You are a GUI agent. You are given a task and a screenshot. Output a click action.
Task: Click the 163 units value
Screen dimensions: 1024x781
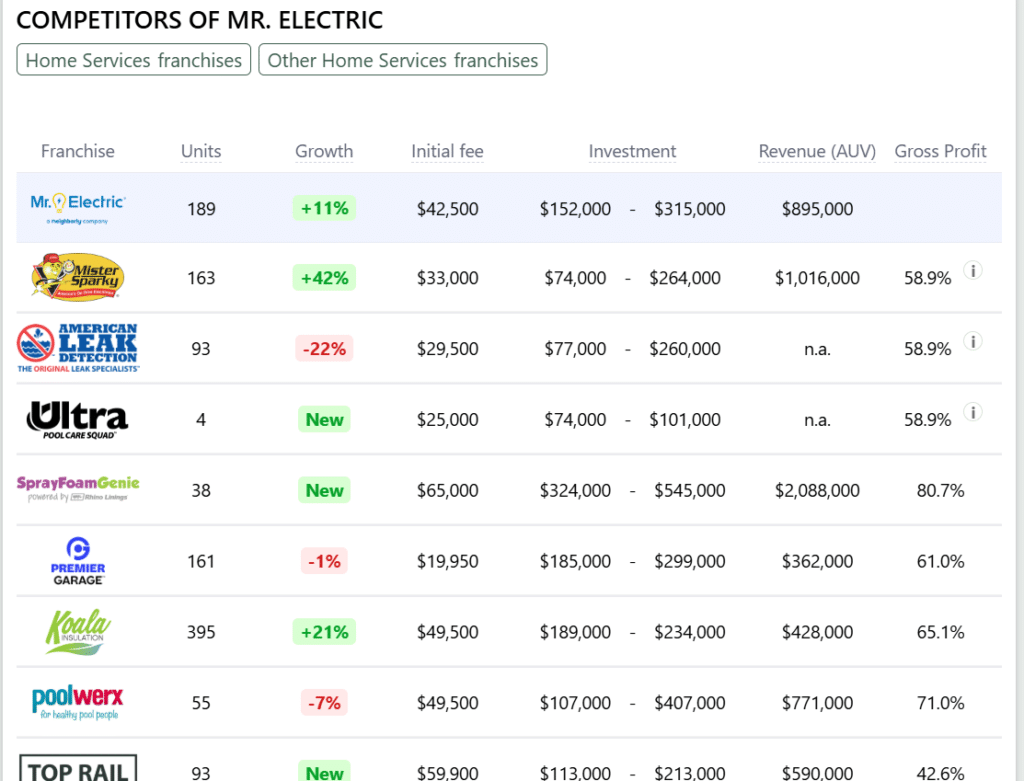coord(201,278)
